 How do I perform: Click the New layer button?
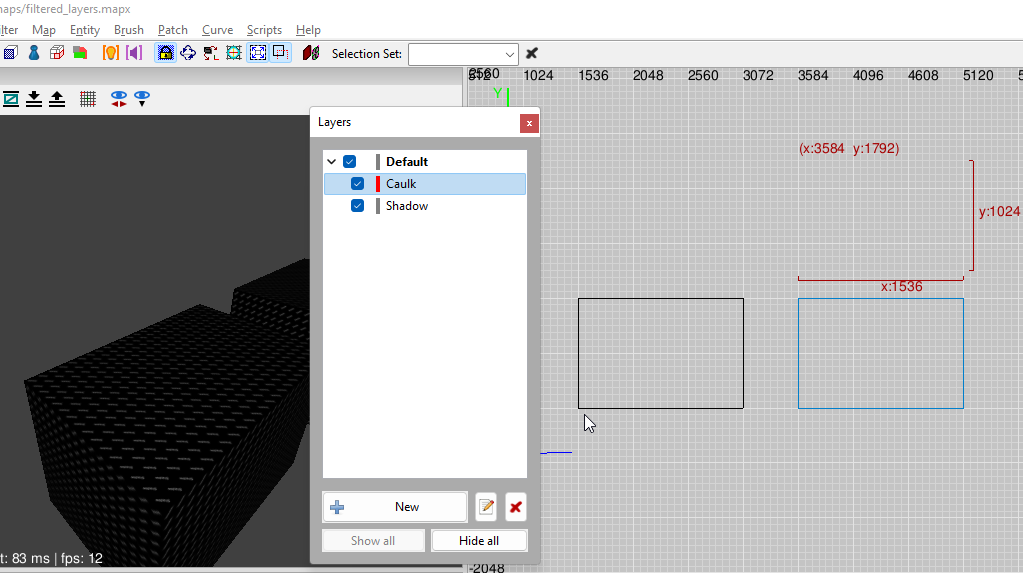pyautogui.click(x=395, y=507)
